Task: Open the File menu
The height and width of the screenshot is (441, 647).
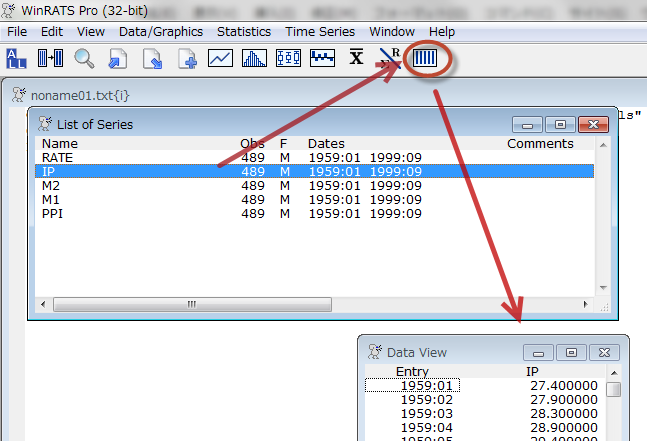Action: coord(17,32)
